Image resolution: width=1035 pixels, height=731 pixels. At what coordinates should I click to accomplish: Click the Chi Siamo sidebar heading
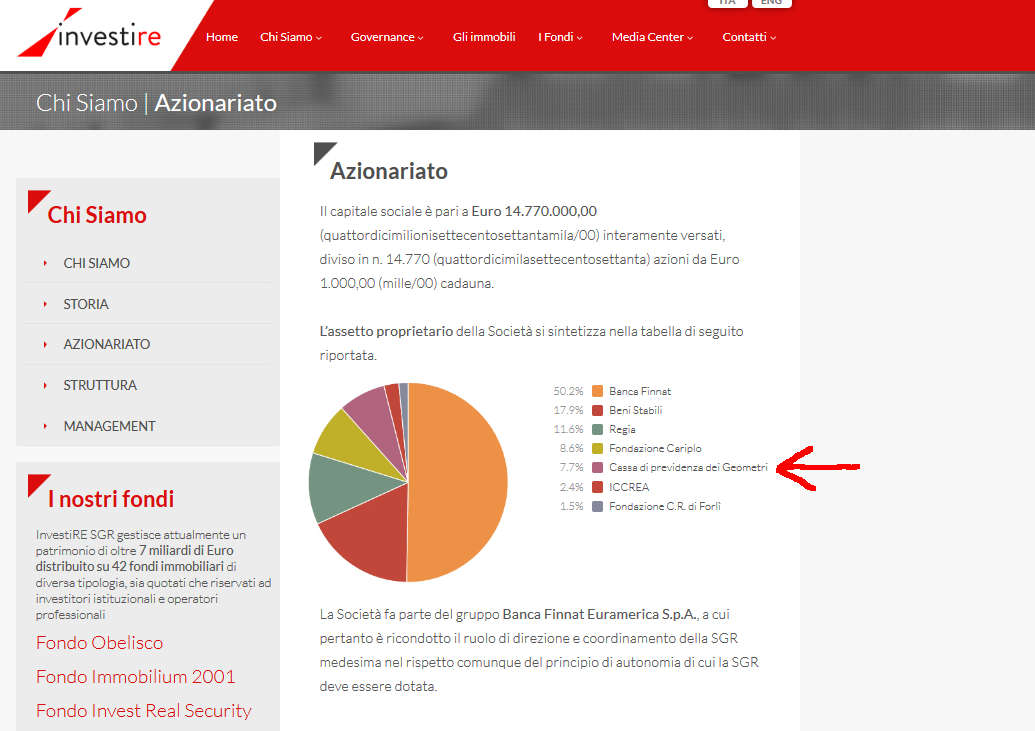[97, 215]
